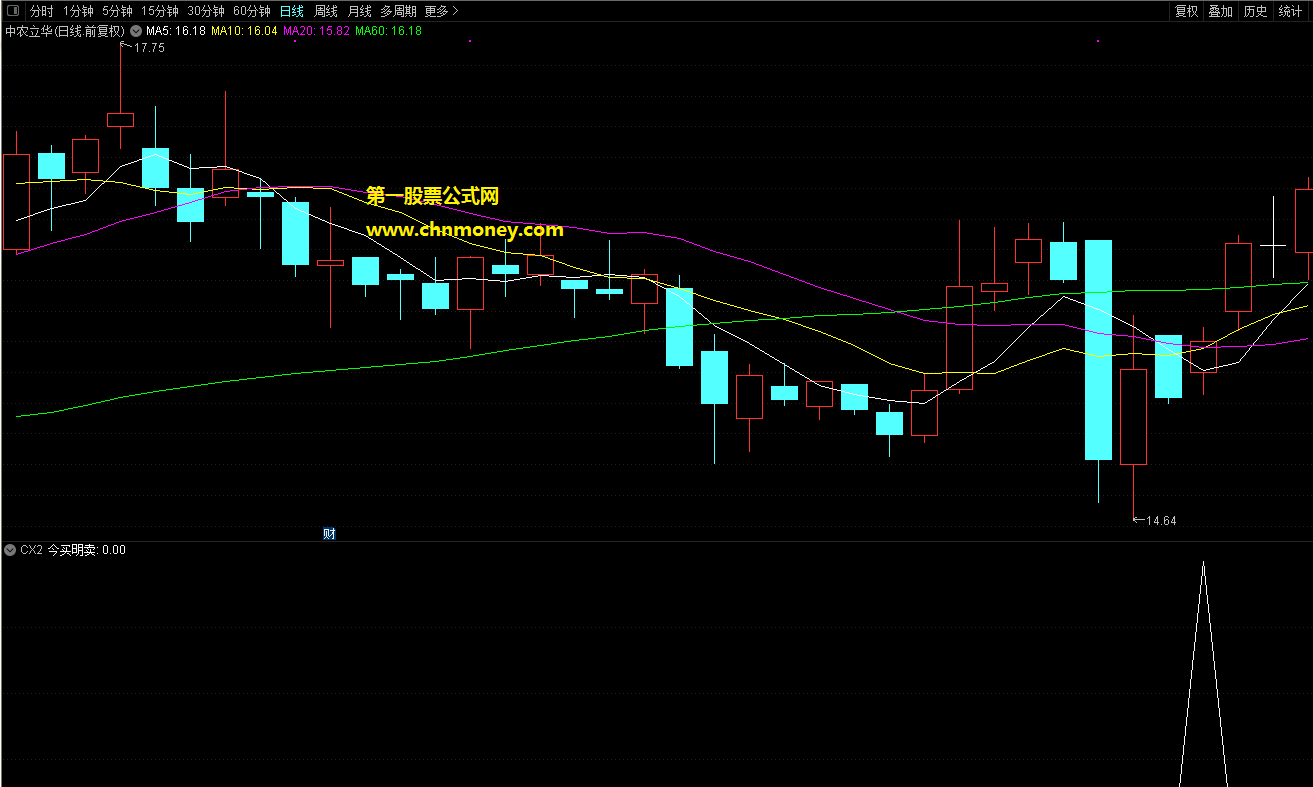Switch to 周线 weekly chart
Image resolution: width=1313 pixels, height=787 pixels.
coord(326,11)
